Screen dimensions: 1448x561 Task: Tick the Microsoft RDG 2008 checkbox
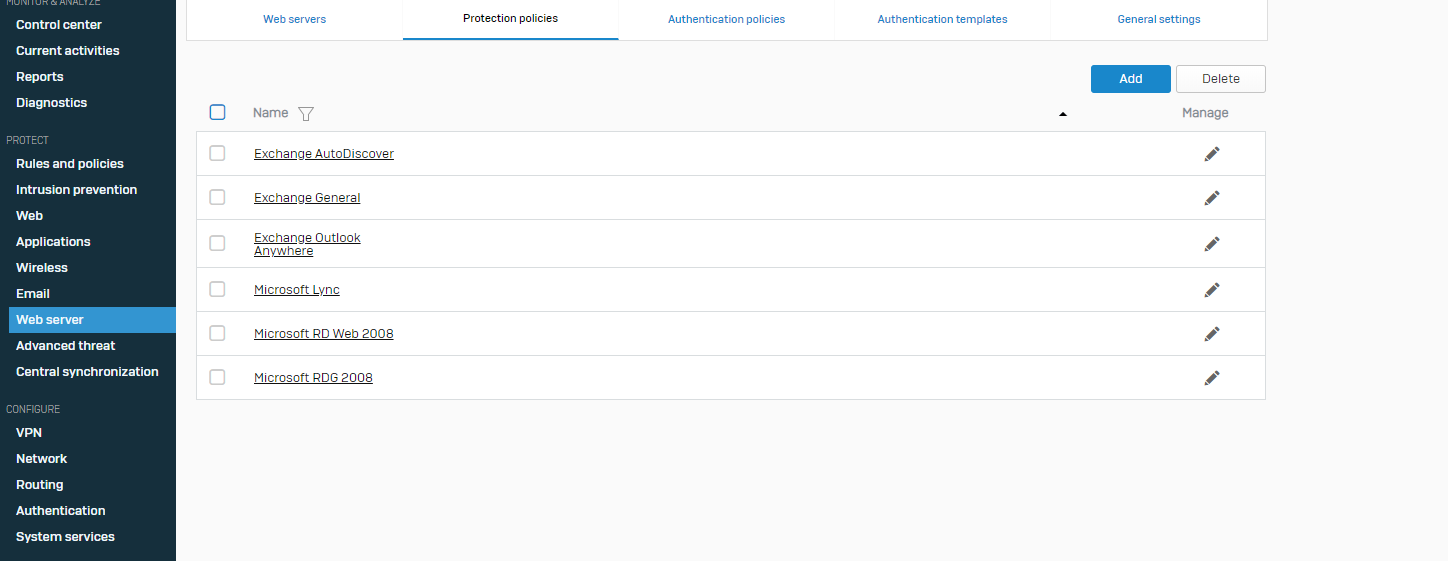(x=217, y=377)
